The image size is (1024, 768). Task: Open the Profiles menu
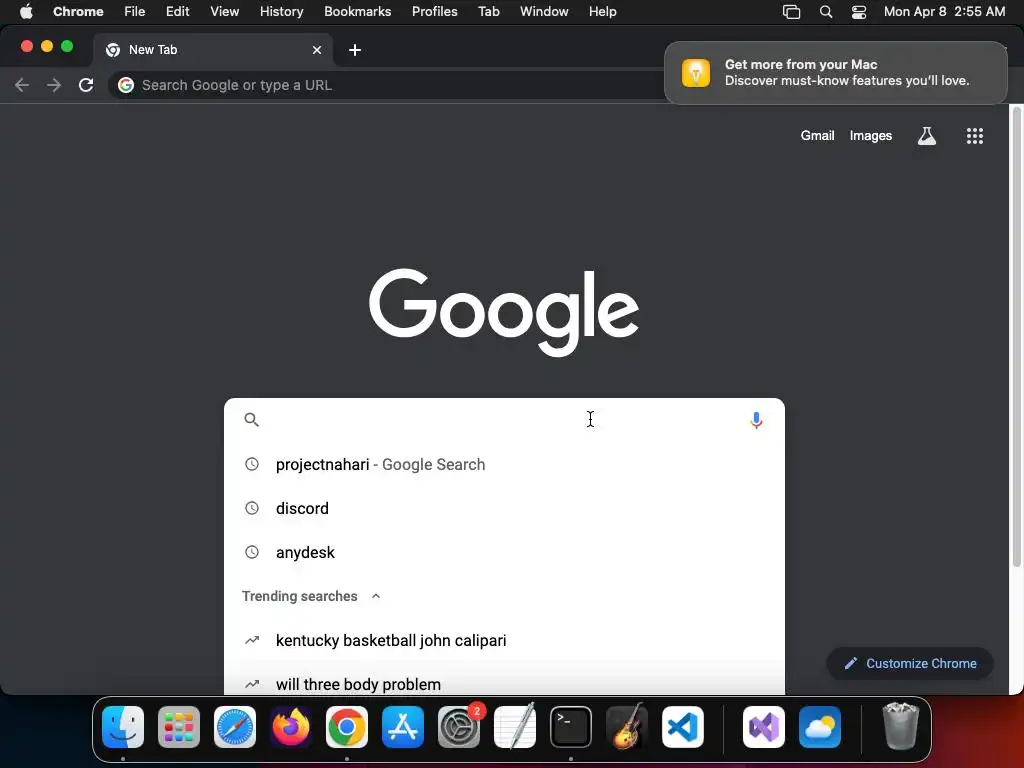pos(434,12)
